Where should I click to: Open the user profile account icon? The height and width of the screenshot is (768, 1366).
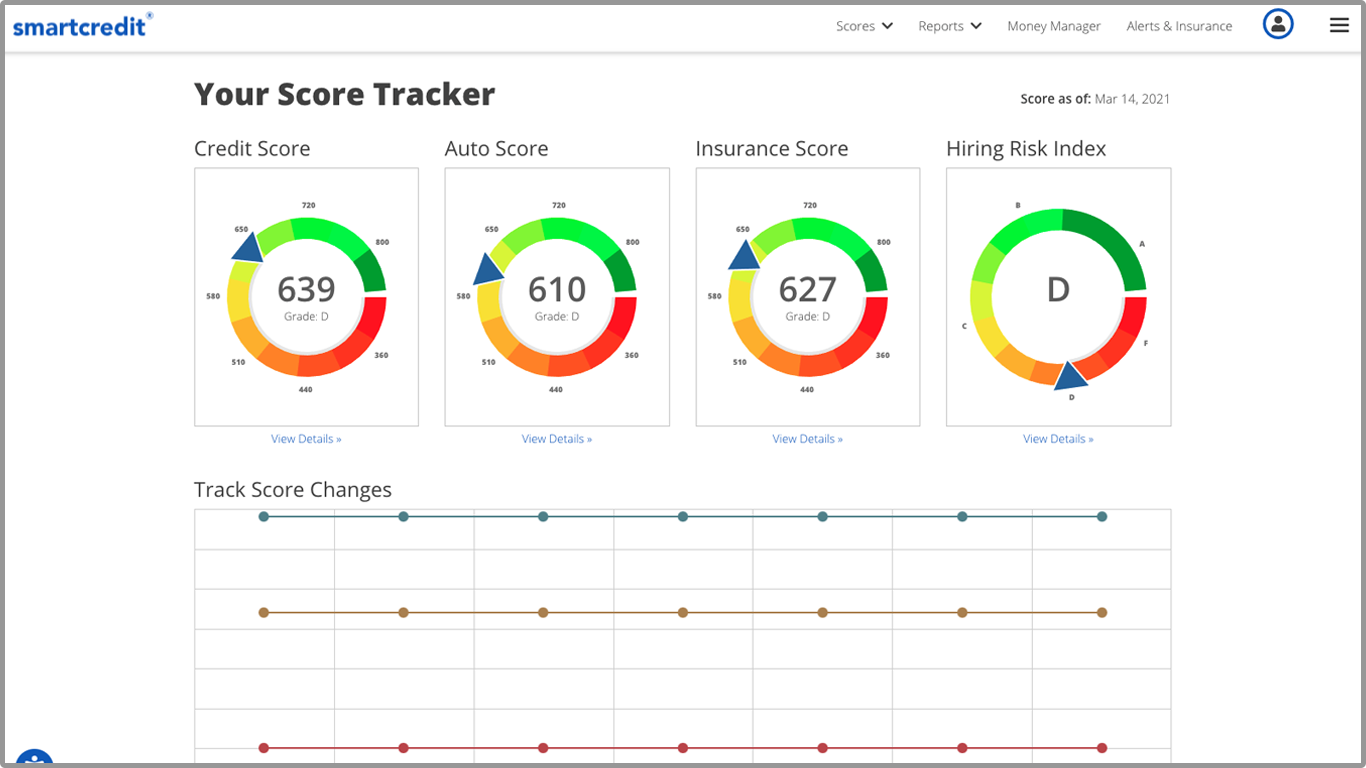click(1278, 25)
